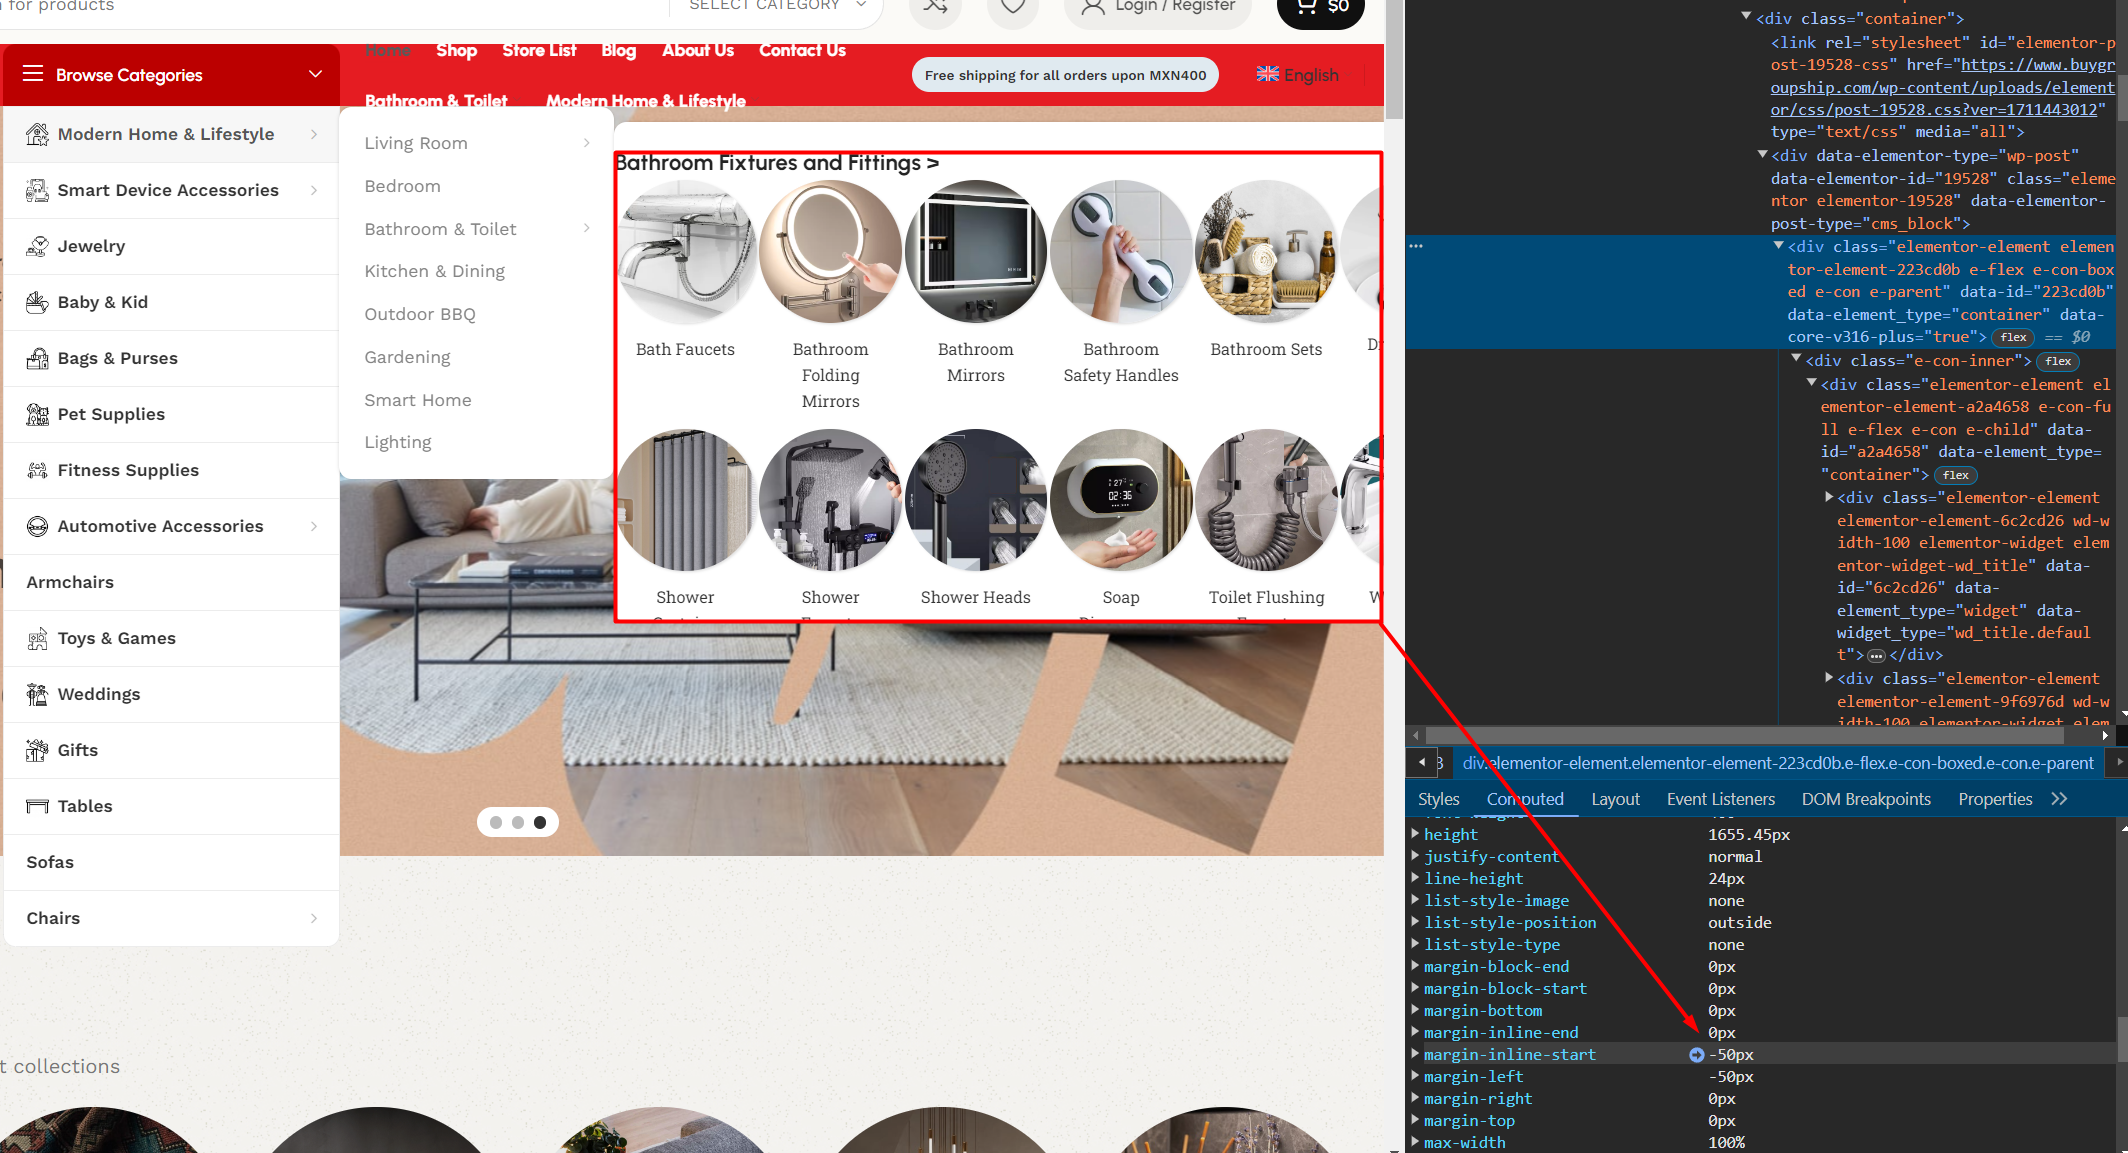Click the Smart Device Accessories icon
This screenshot has height=1153, width=2128.
click(x=37, y=190)
